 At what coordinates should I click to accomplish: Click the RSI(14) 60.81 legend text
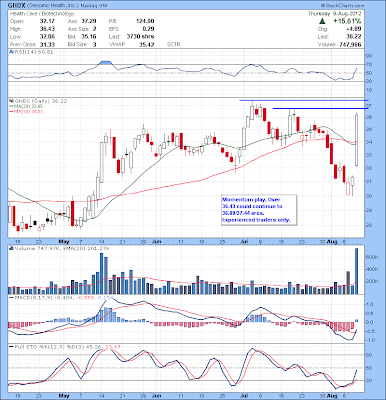[33, 52]
